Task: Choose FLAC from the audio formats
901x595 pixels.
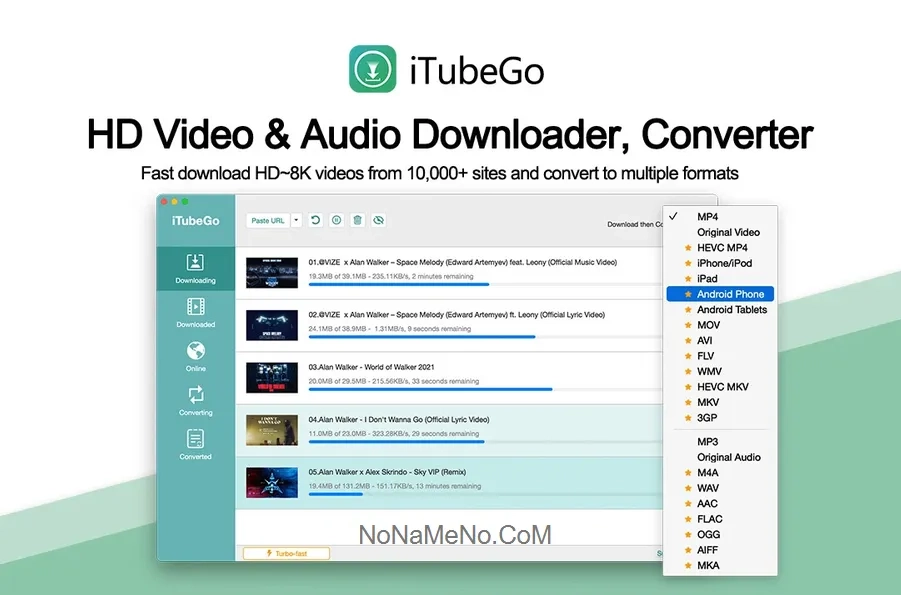Action: pos(709,519)
